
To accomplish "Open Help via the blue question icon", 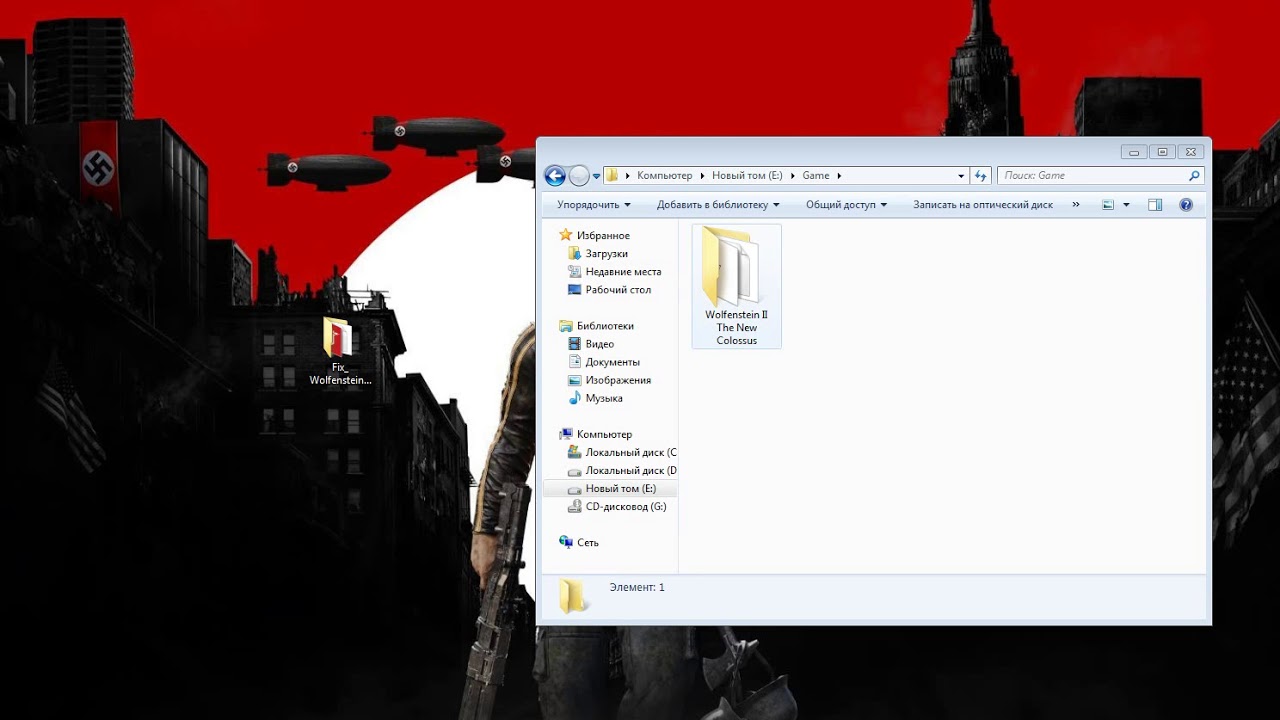I will coord(1186,205).
